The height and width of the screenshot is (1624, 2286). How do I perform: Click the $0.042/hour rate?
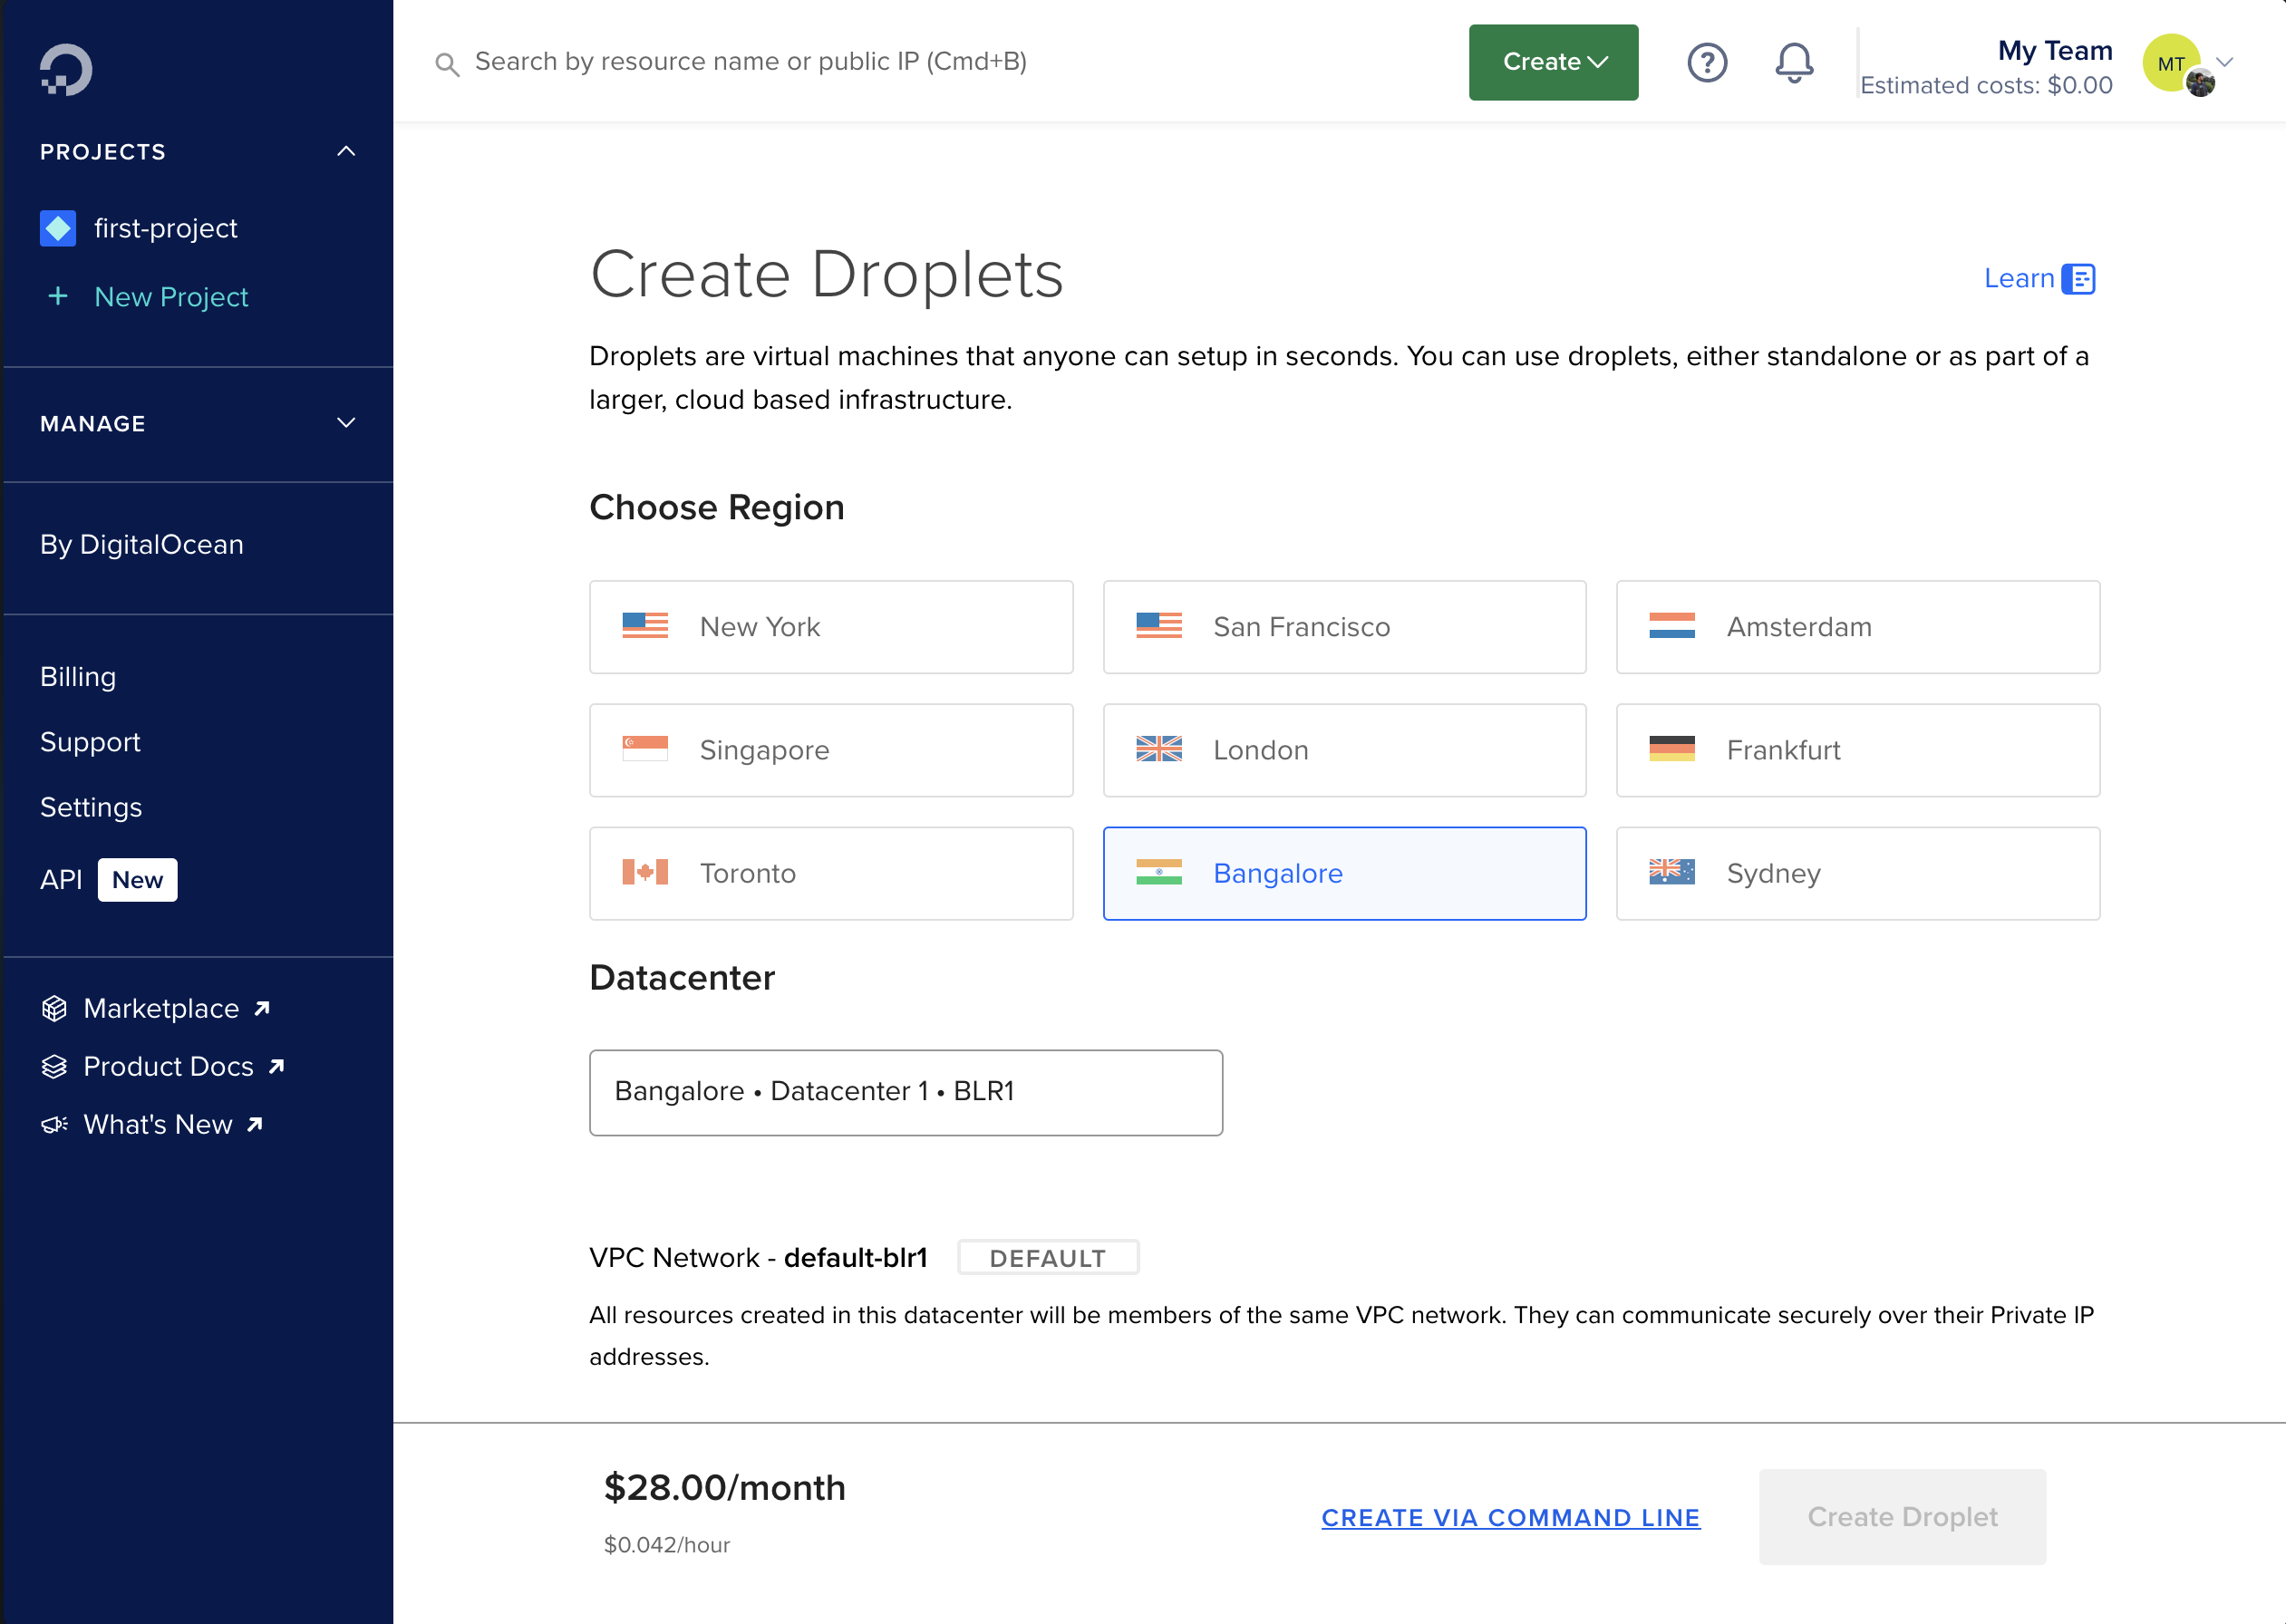tap(667, 1544)
